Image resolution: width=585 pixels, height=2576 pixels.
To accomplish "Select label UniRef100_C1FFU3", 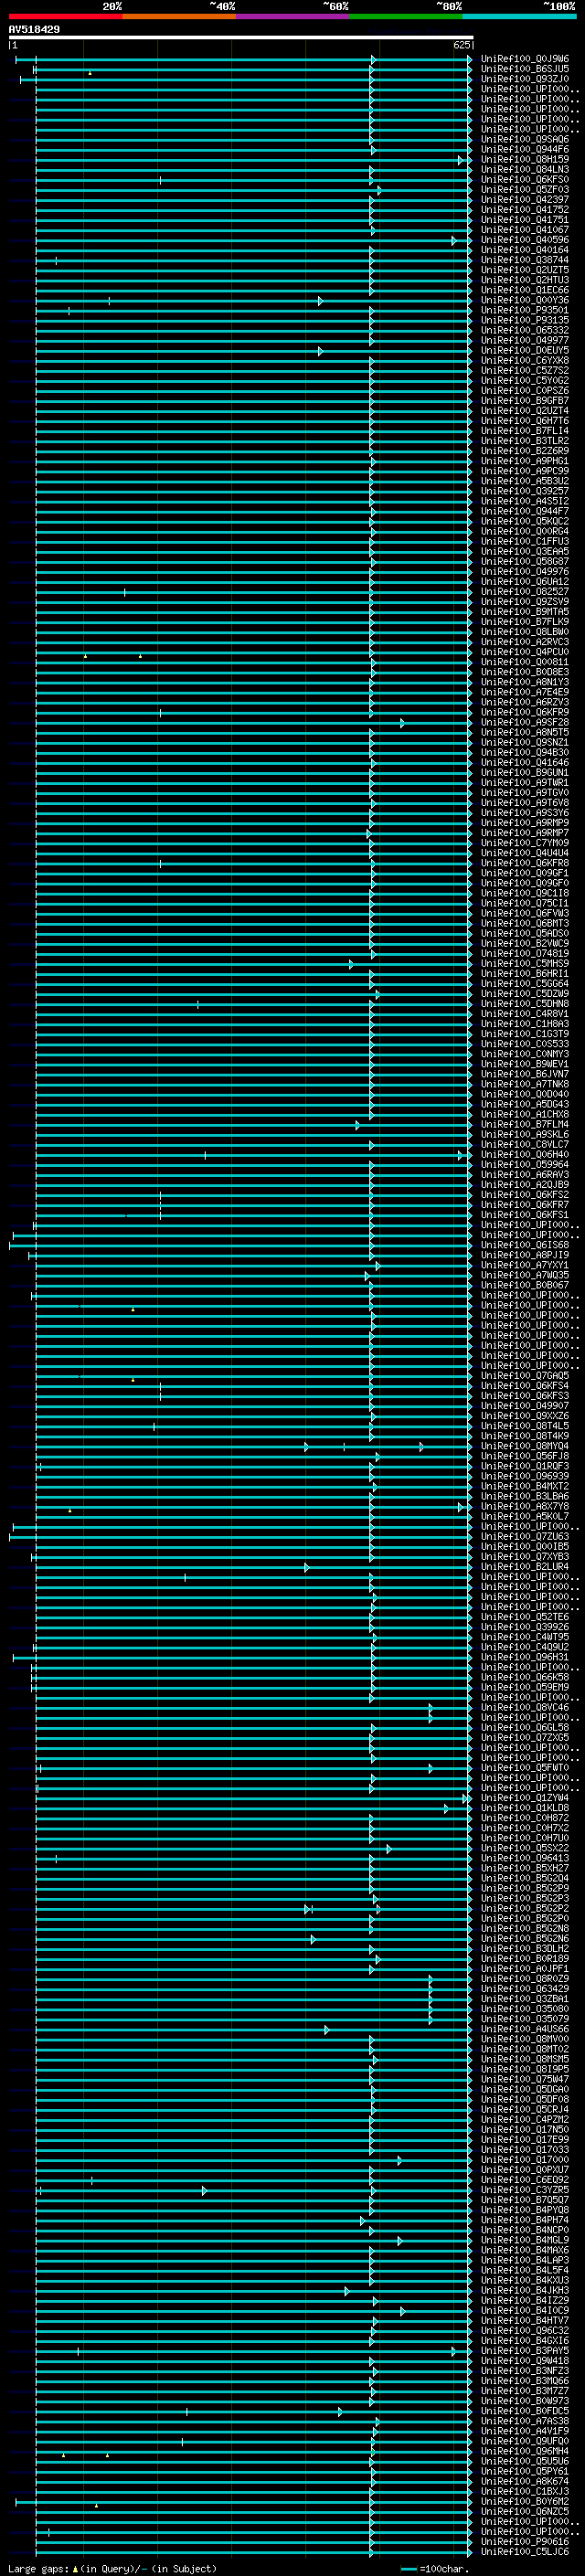I will [524, 541].
